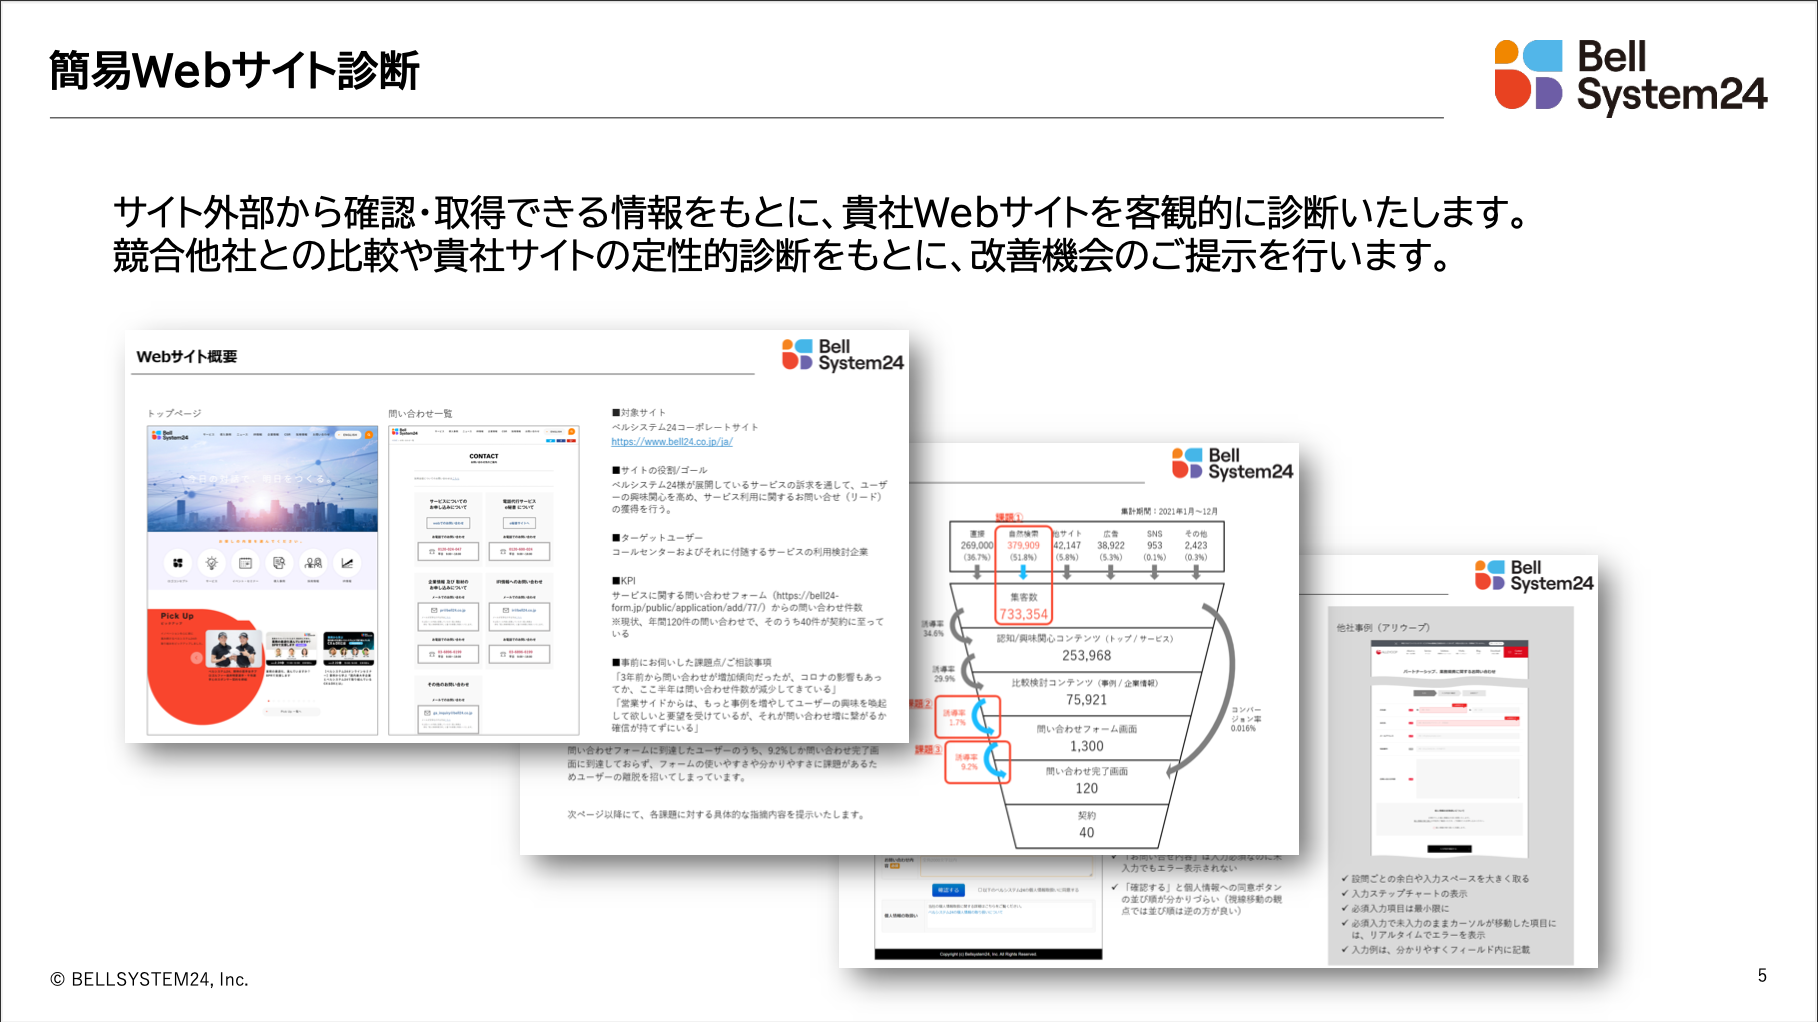The height and width of the screenshot is (1022, 1818).
Task: Click the その他 2,423 table cell
Action: 1196,546
